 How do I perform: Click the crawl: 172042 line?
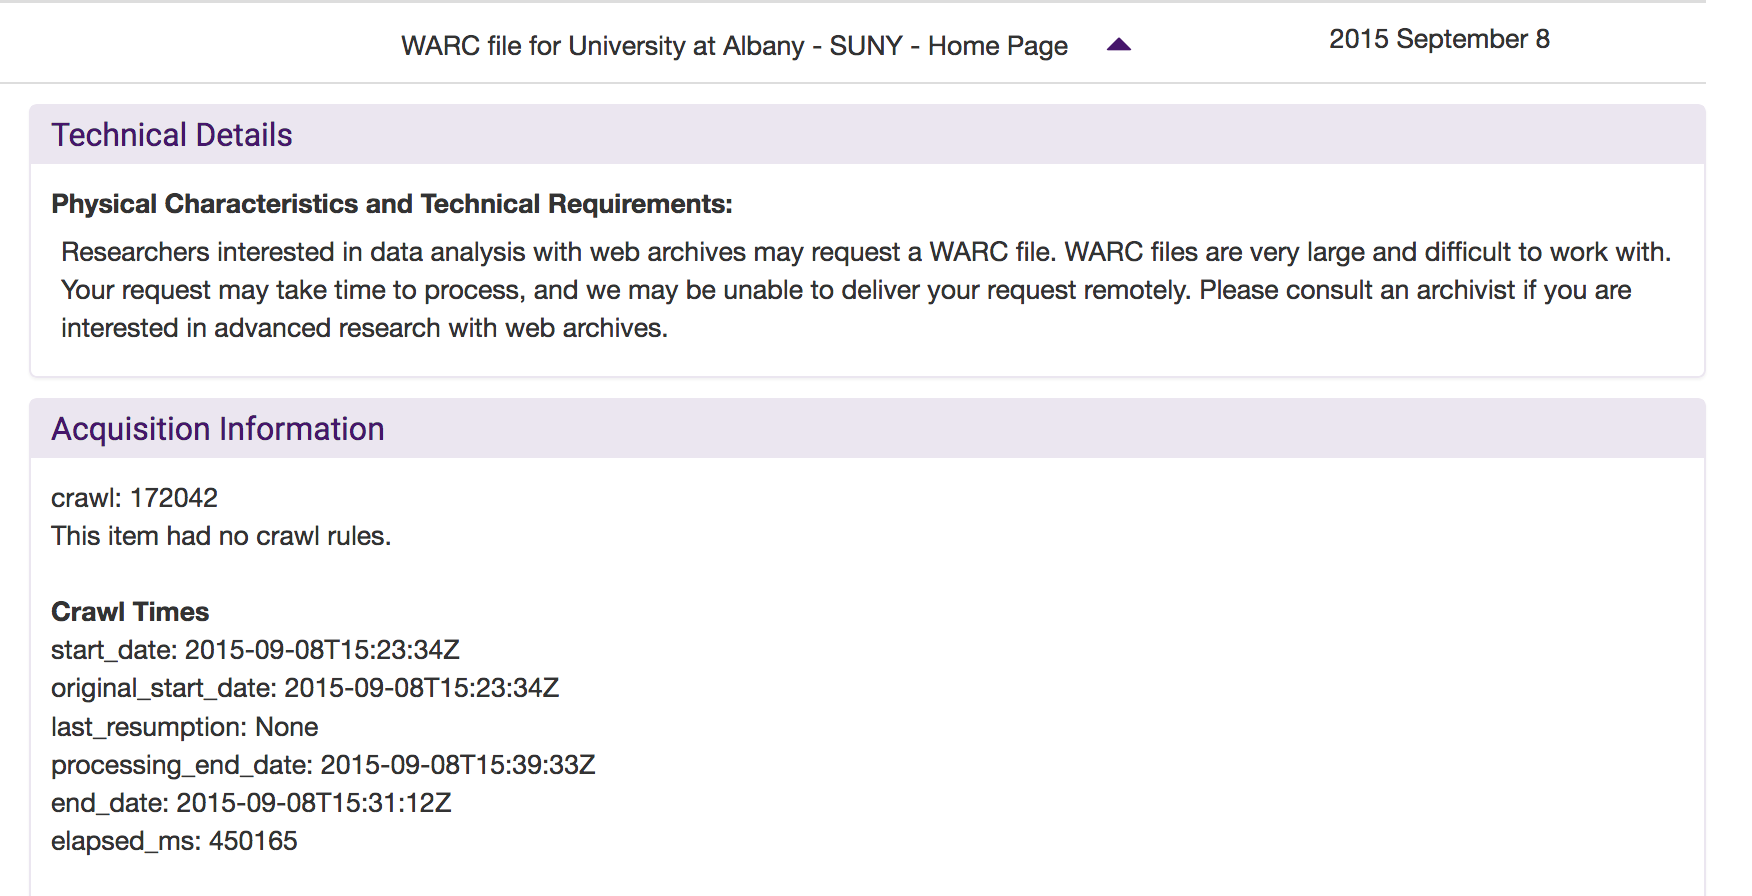[x=134, y=498]
